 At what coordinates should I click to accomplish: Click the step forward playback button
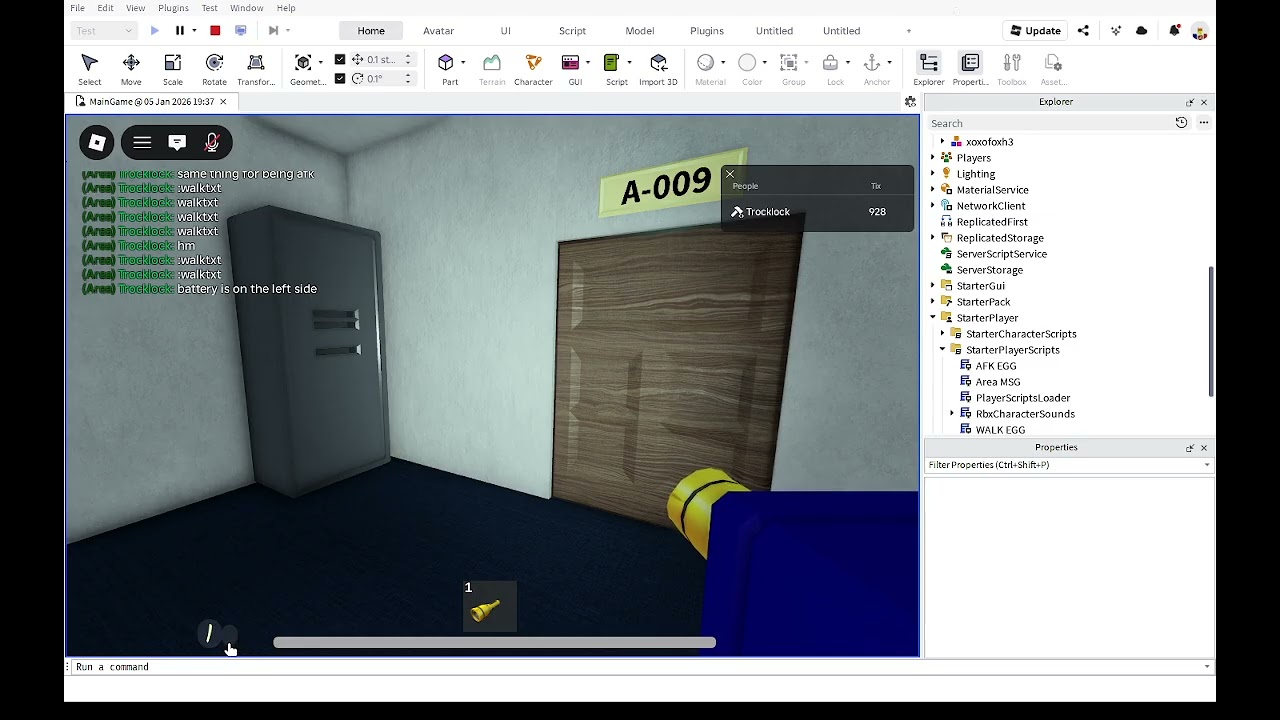coord(273,31)
